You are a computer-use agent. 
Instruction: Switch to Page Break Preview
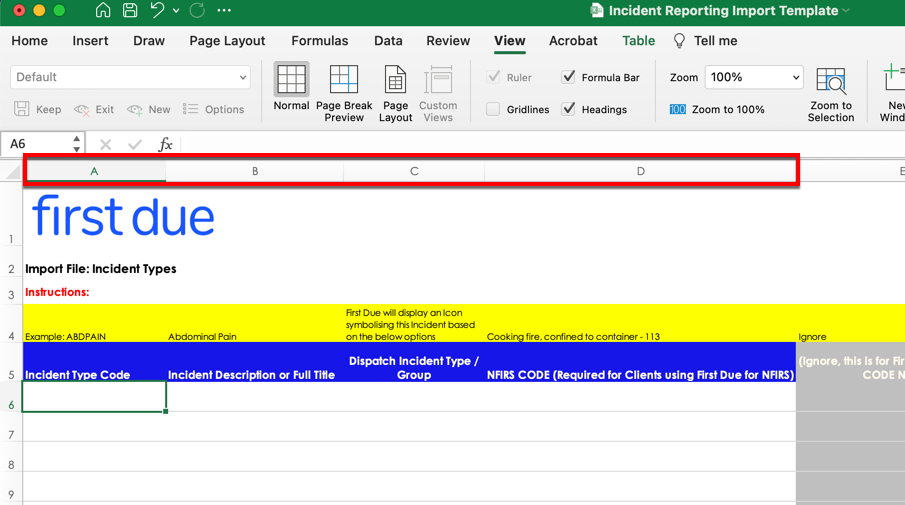tap(344, 93)
